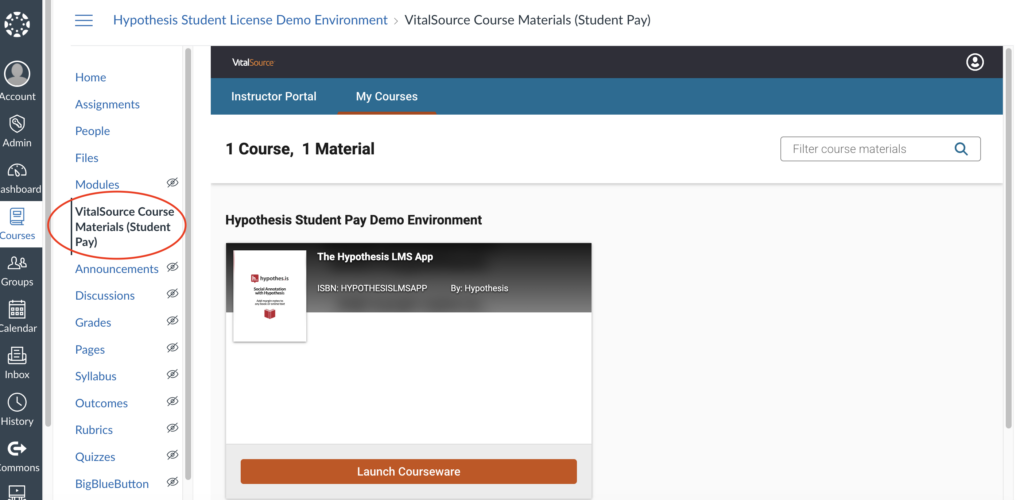
Task: Click the Launch Courseware button
Action: click(x=408, y=471)
